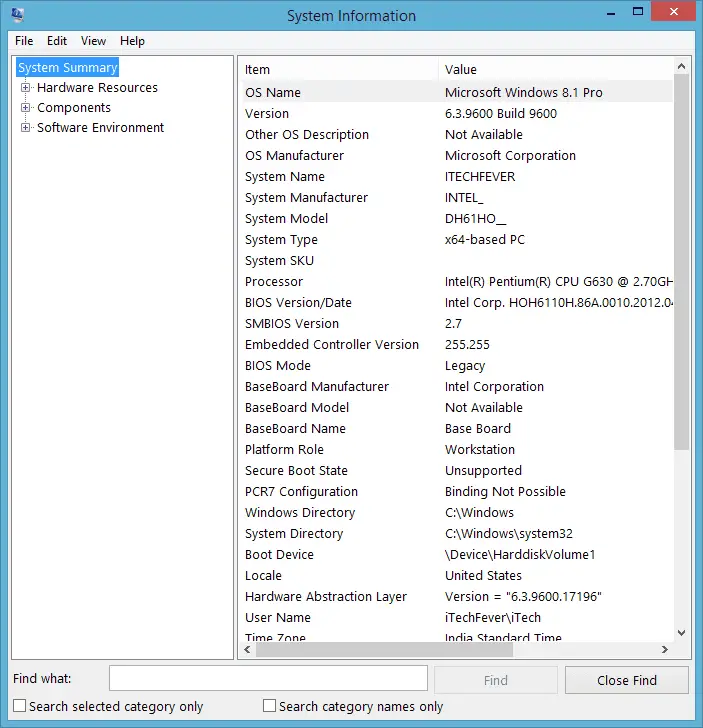This screenshot has height=728, width=703.
Task: Select the Locale row label
Action: click(x=263, y=575)
